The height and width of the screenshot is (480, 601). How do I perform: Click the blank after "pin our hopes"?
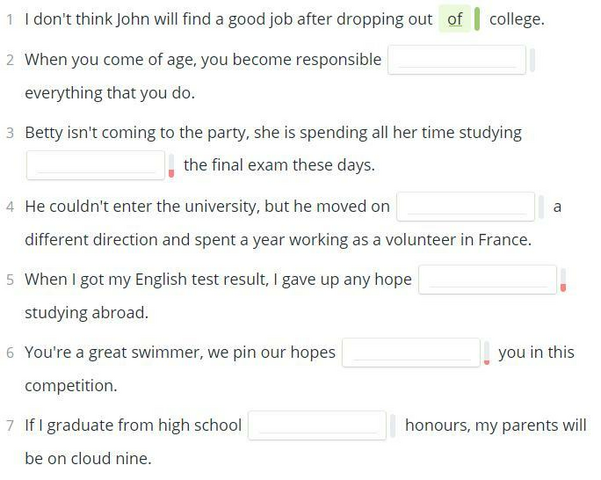411,353
